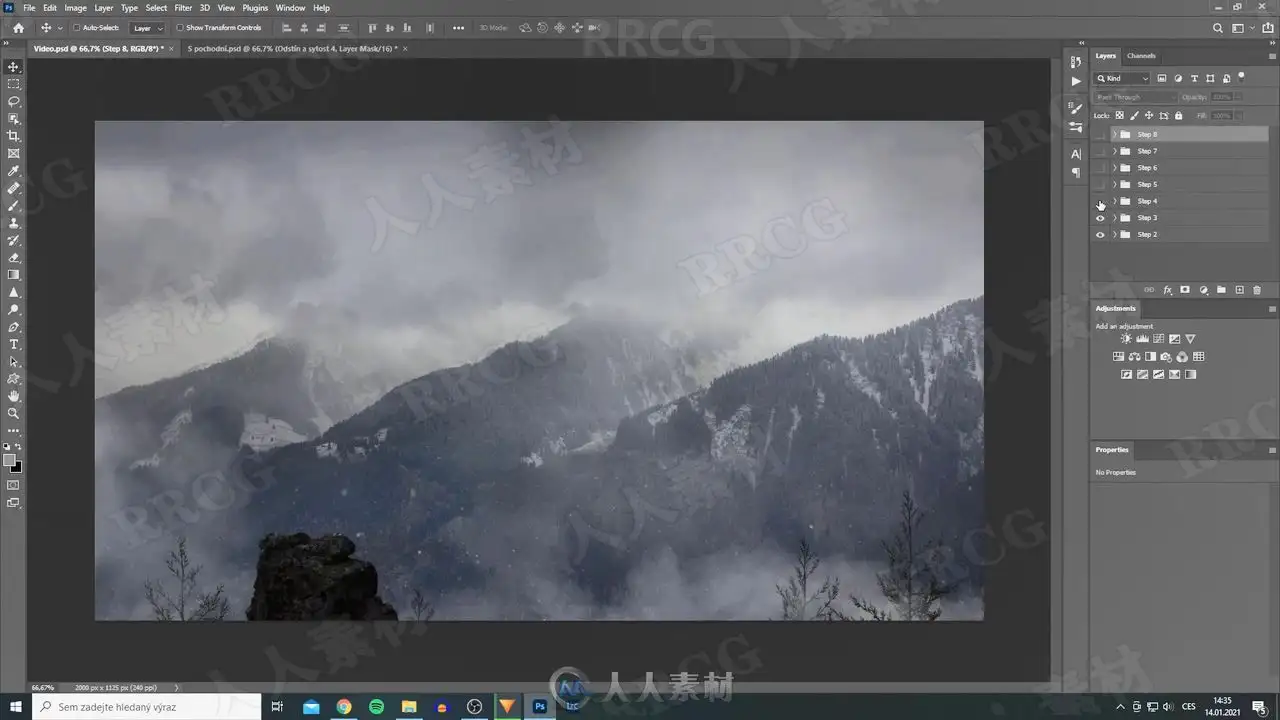Viewport: 1280px width, 720px height.
Task: Open the Image menu
Action: (76, 8)
